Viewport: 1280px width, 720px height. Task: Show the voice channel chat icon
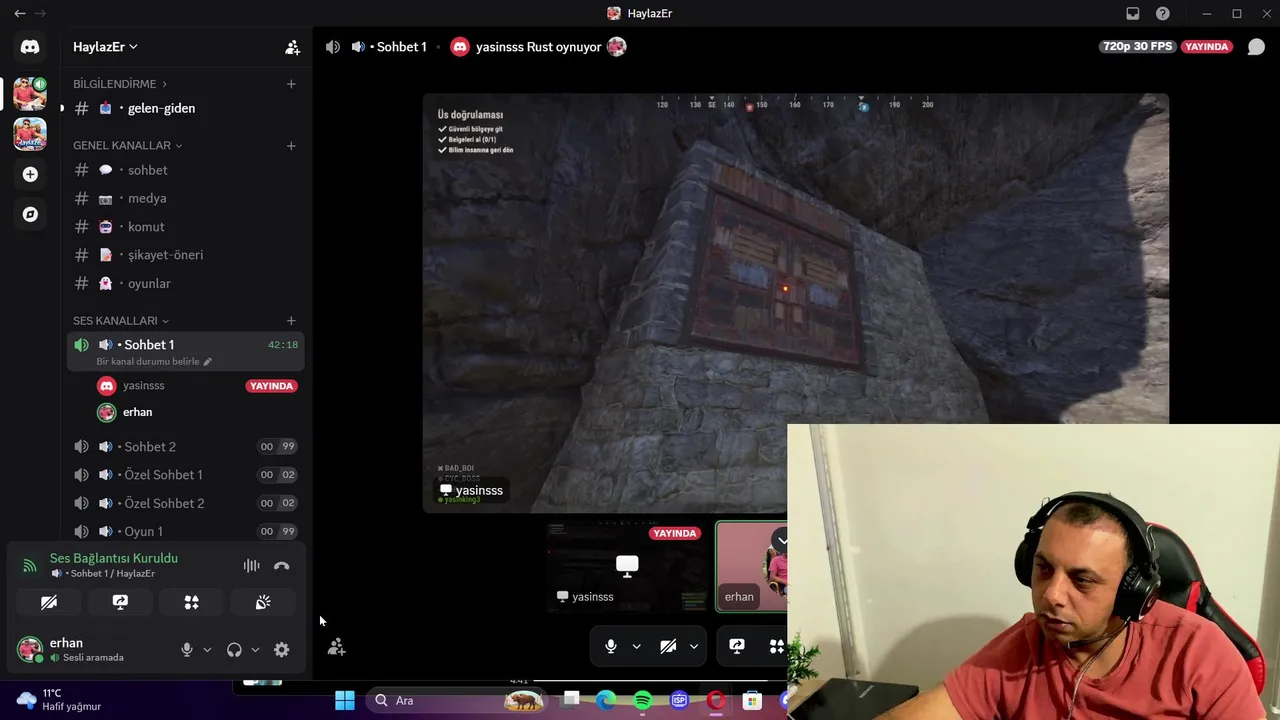pos(1256,47)
